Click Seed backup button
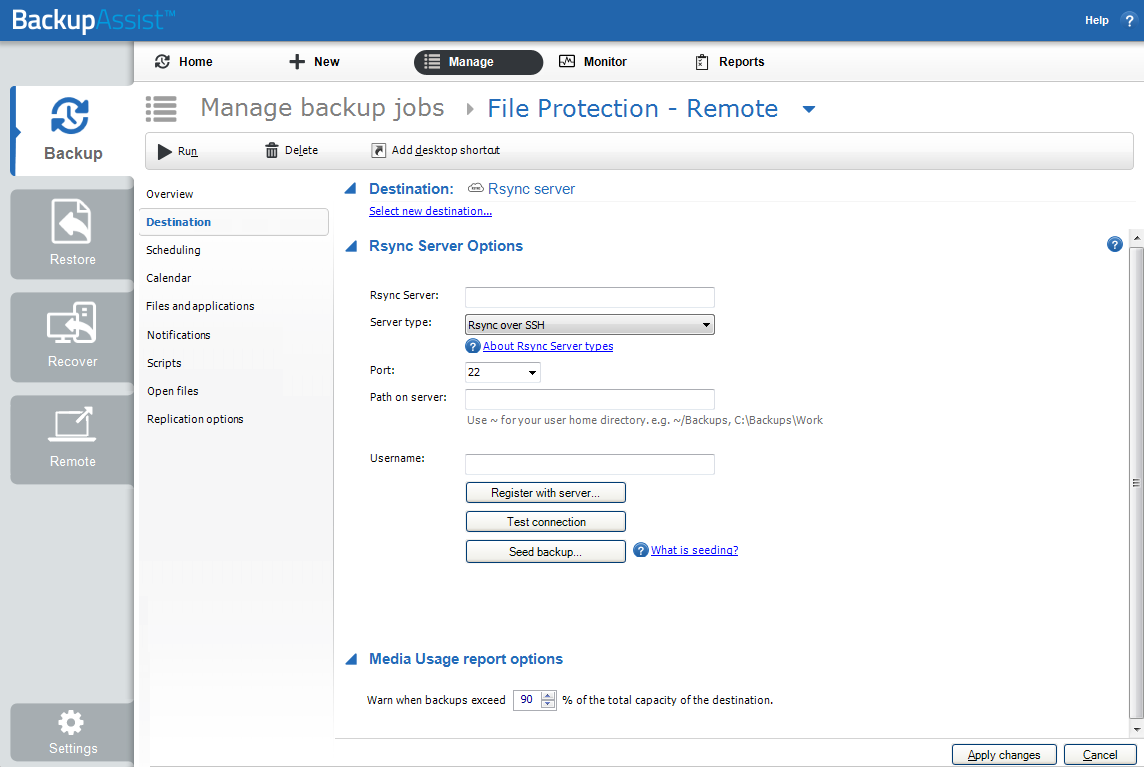This screenshot has height=769, width=1144. 546,552
